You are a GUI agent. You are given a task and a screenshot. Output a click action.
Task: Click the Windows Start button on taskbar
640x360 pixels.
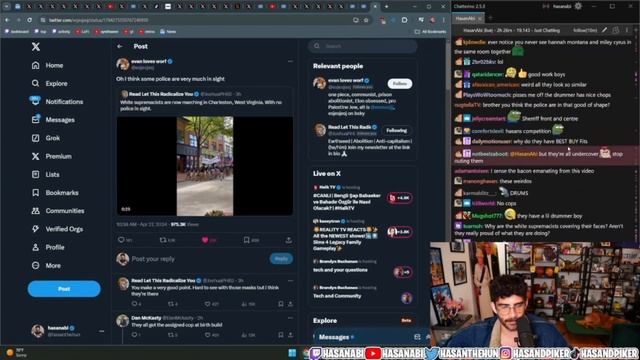click(x=292, y=353)
